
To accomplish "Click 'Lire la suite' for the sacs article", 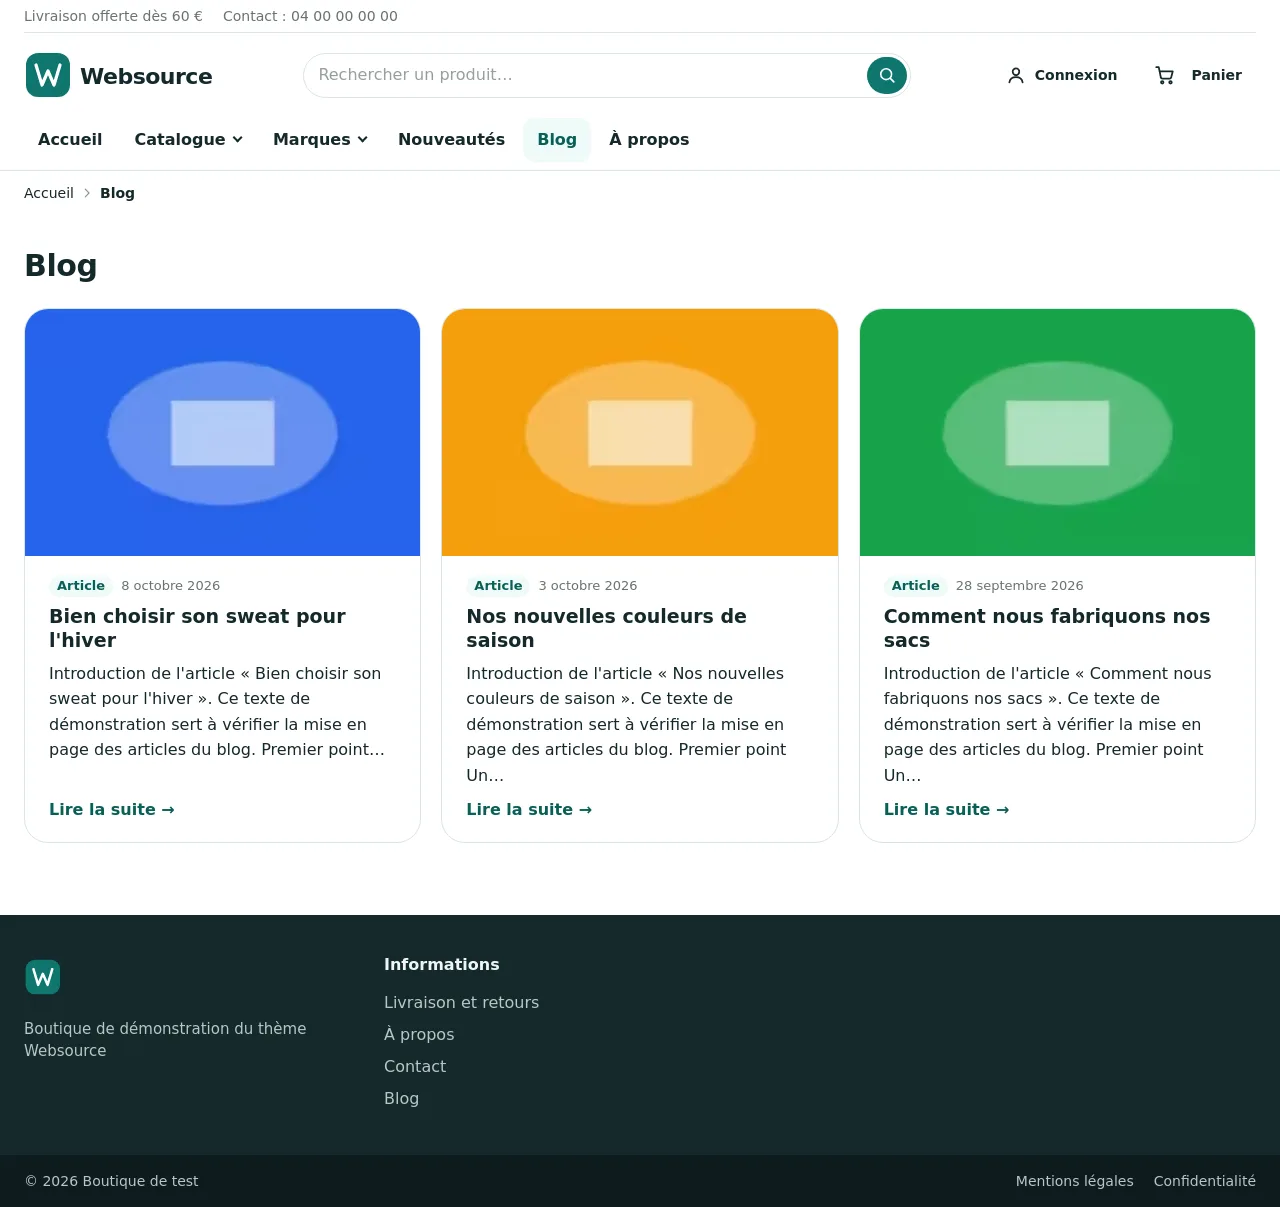I will click(x=947, y=809).
